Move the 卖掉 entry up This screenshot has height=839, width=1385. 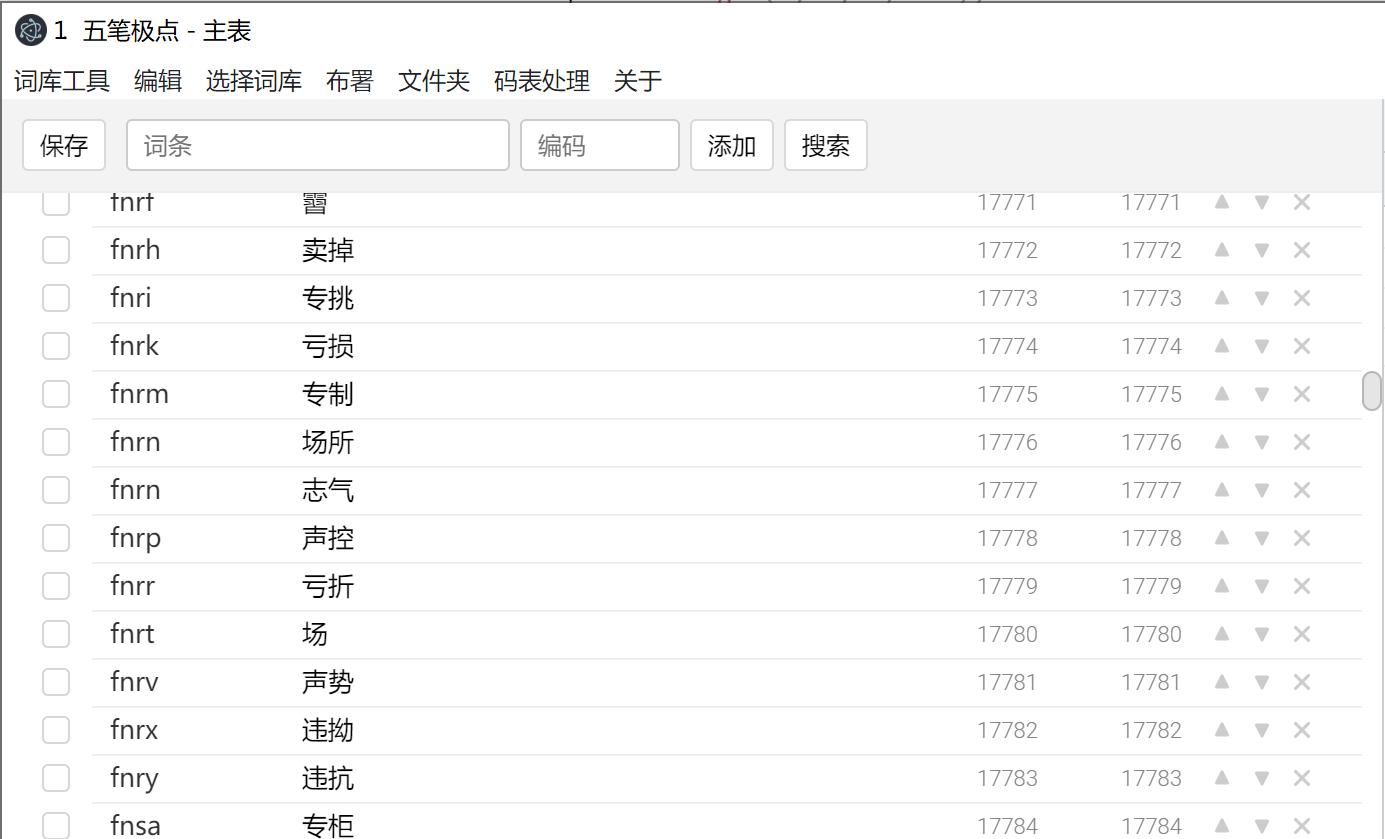(x=1221, y=249)
